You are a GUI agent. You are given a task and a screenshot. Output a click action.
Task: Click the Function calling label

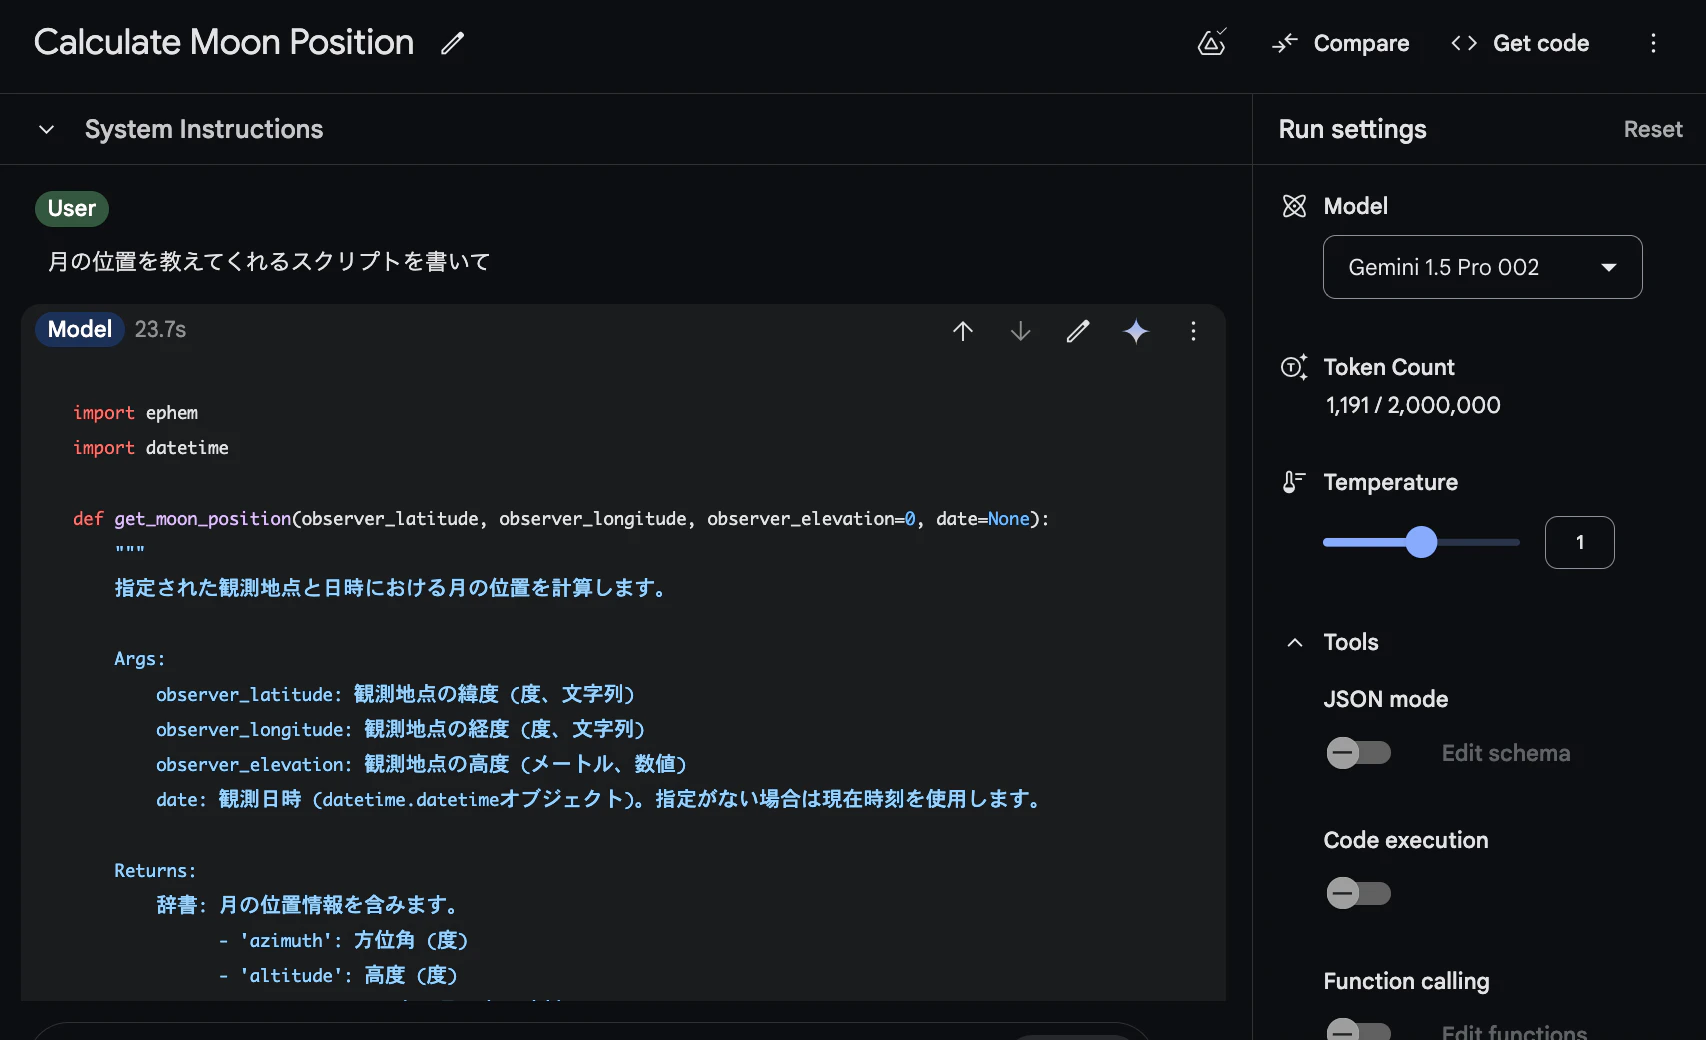(x=1406, y=981)
